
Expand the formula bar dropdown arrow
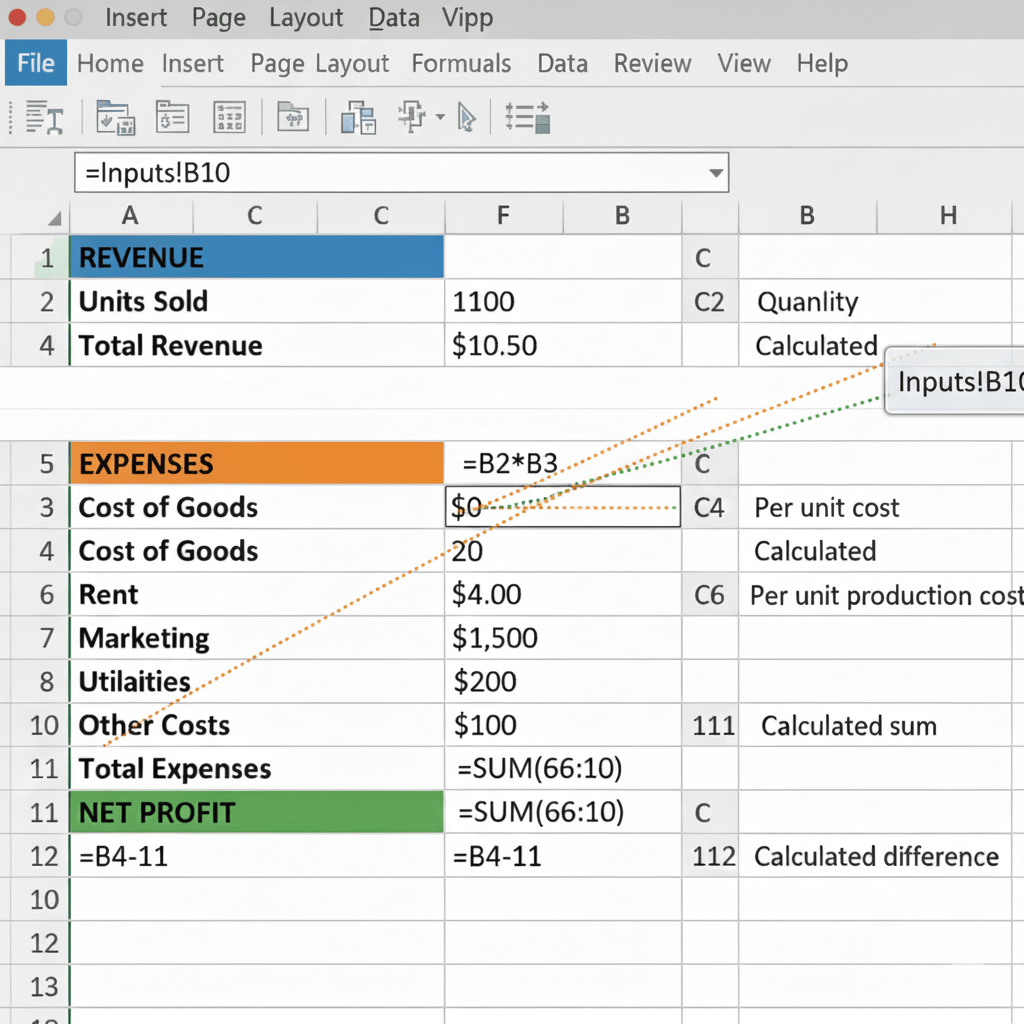pyautogui.click(x=716, y=172)
